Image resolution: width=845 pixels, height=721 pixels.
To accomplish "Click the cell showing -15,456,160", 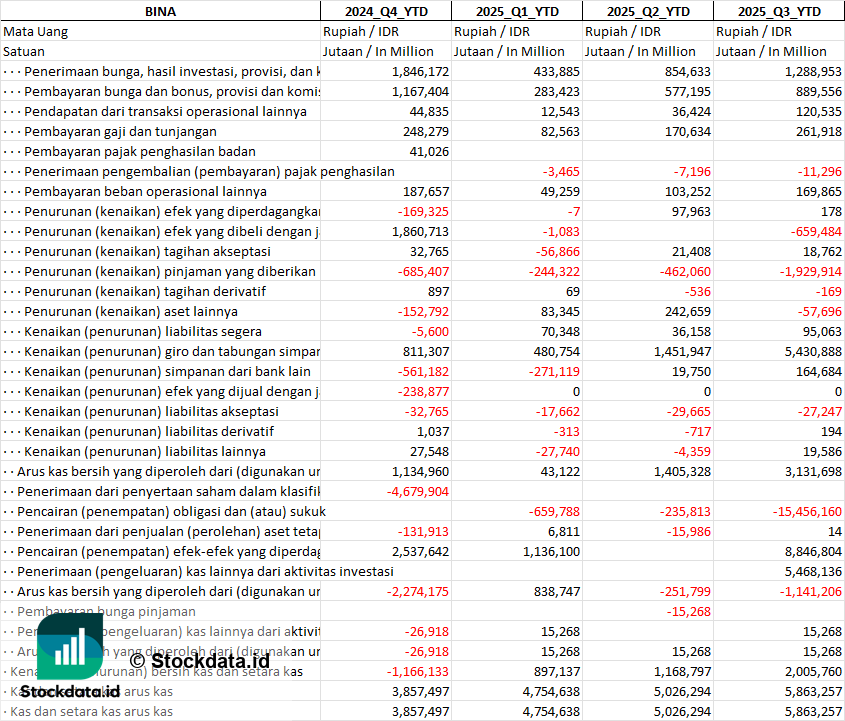I will pyautogui.click(x=806, y=511).
